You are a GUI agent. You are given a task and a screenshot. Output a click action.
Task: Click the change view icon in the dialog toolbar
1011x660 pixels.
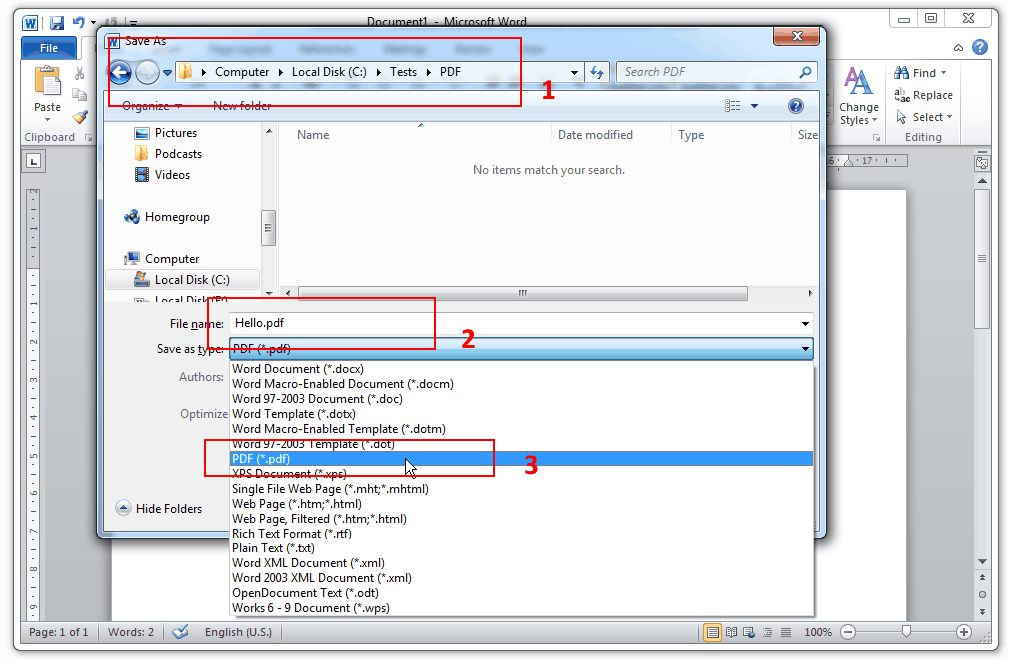coord(732,106)
